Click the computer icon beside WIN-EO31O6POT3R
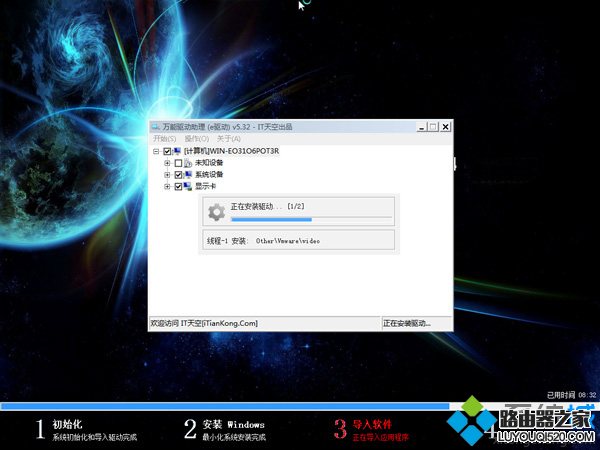The width and height of the screenshot is (600, 450). point(177,151)
